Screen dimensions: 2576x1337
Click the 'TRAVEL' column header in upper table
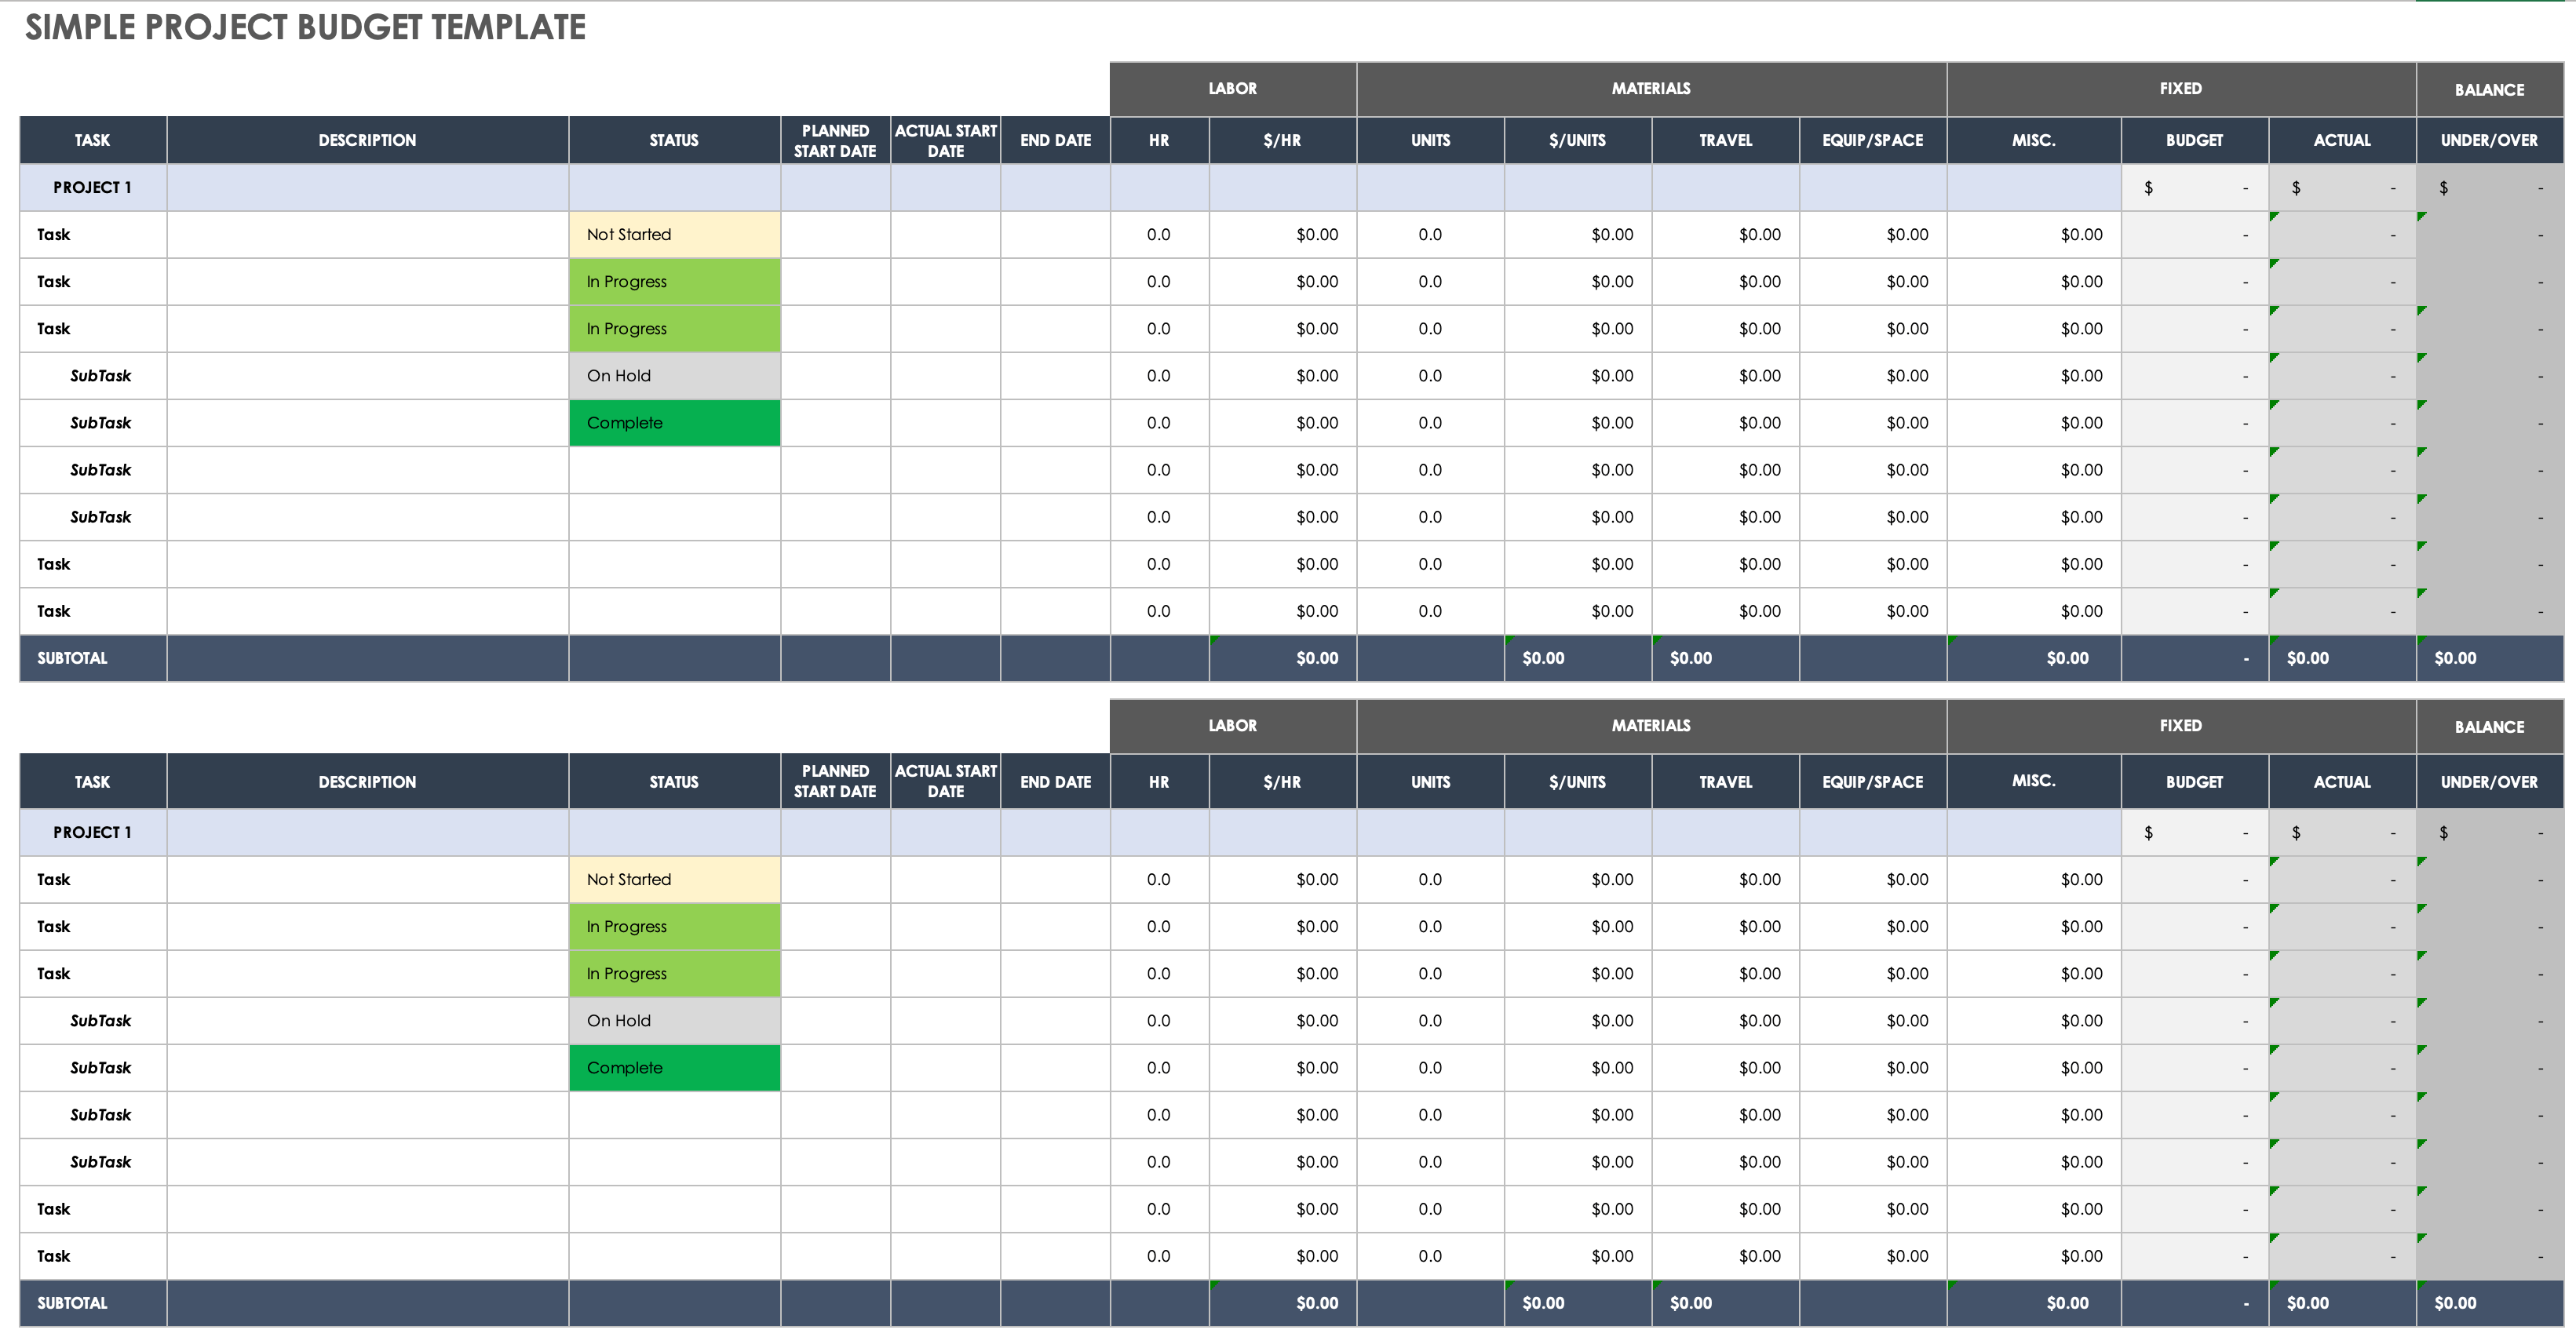click(x=1726, y=140)
